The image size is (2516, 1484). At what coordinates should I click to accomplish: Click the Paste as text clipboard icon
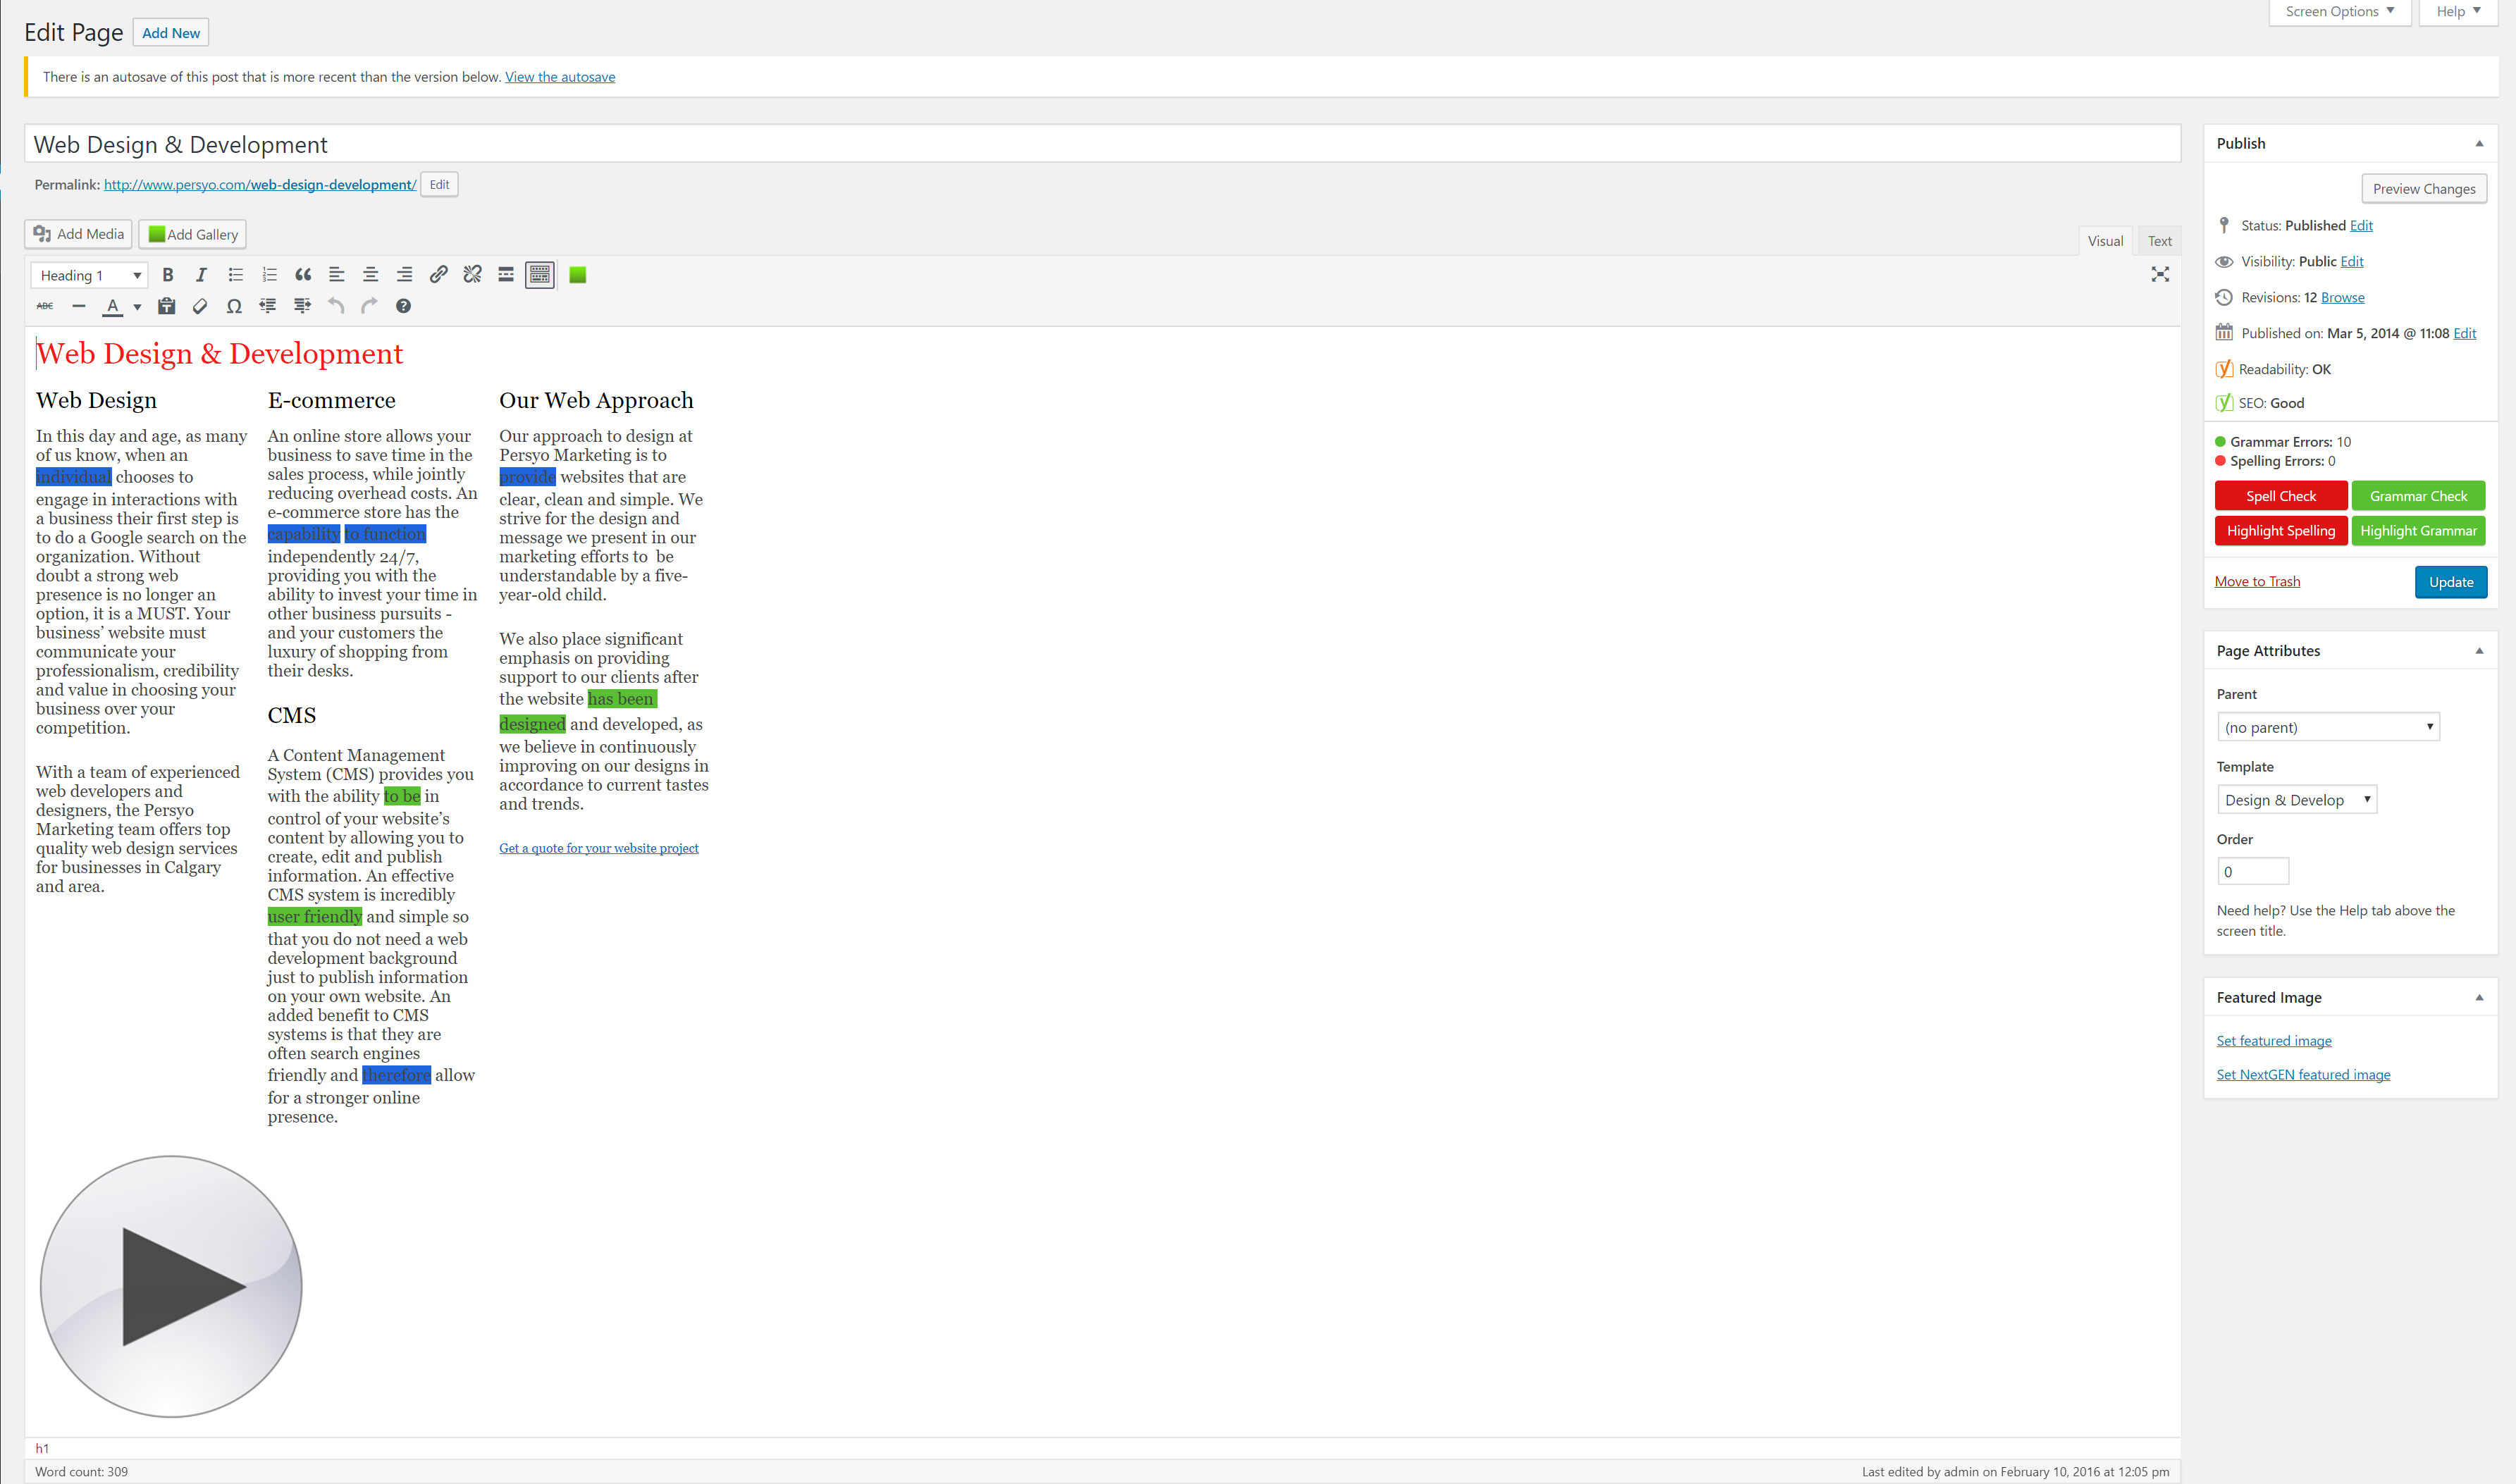coord(167,307)
